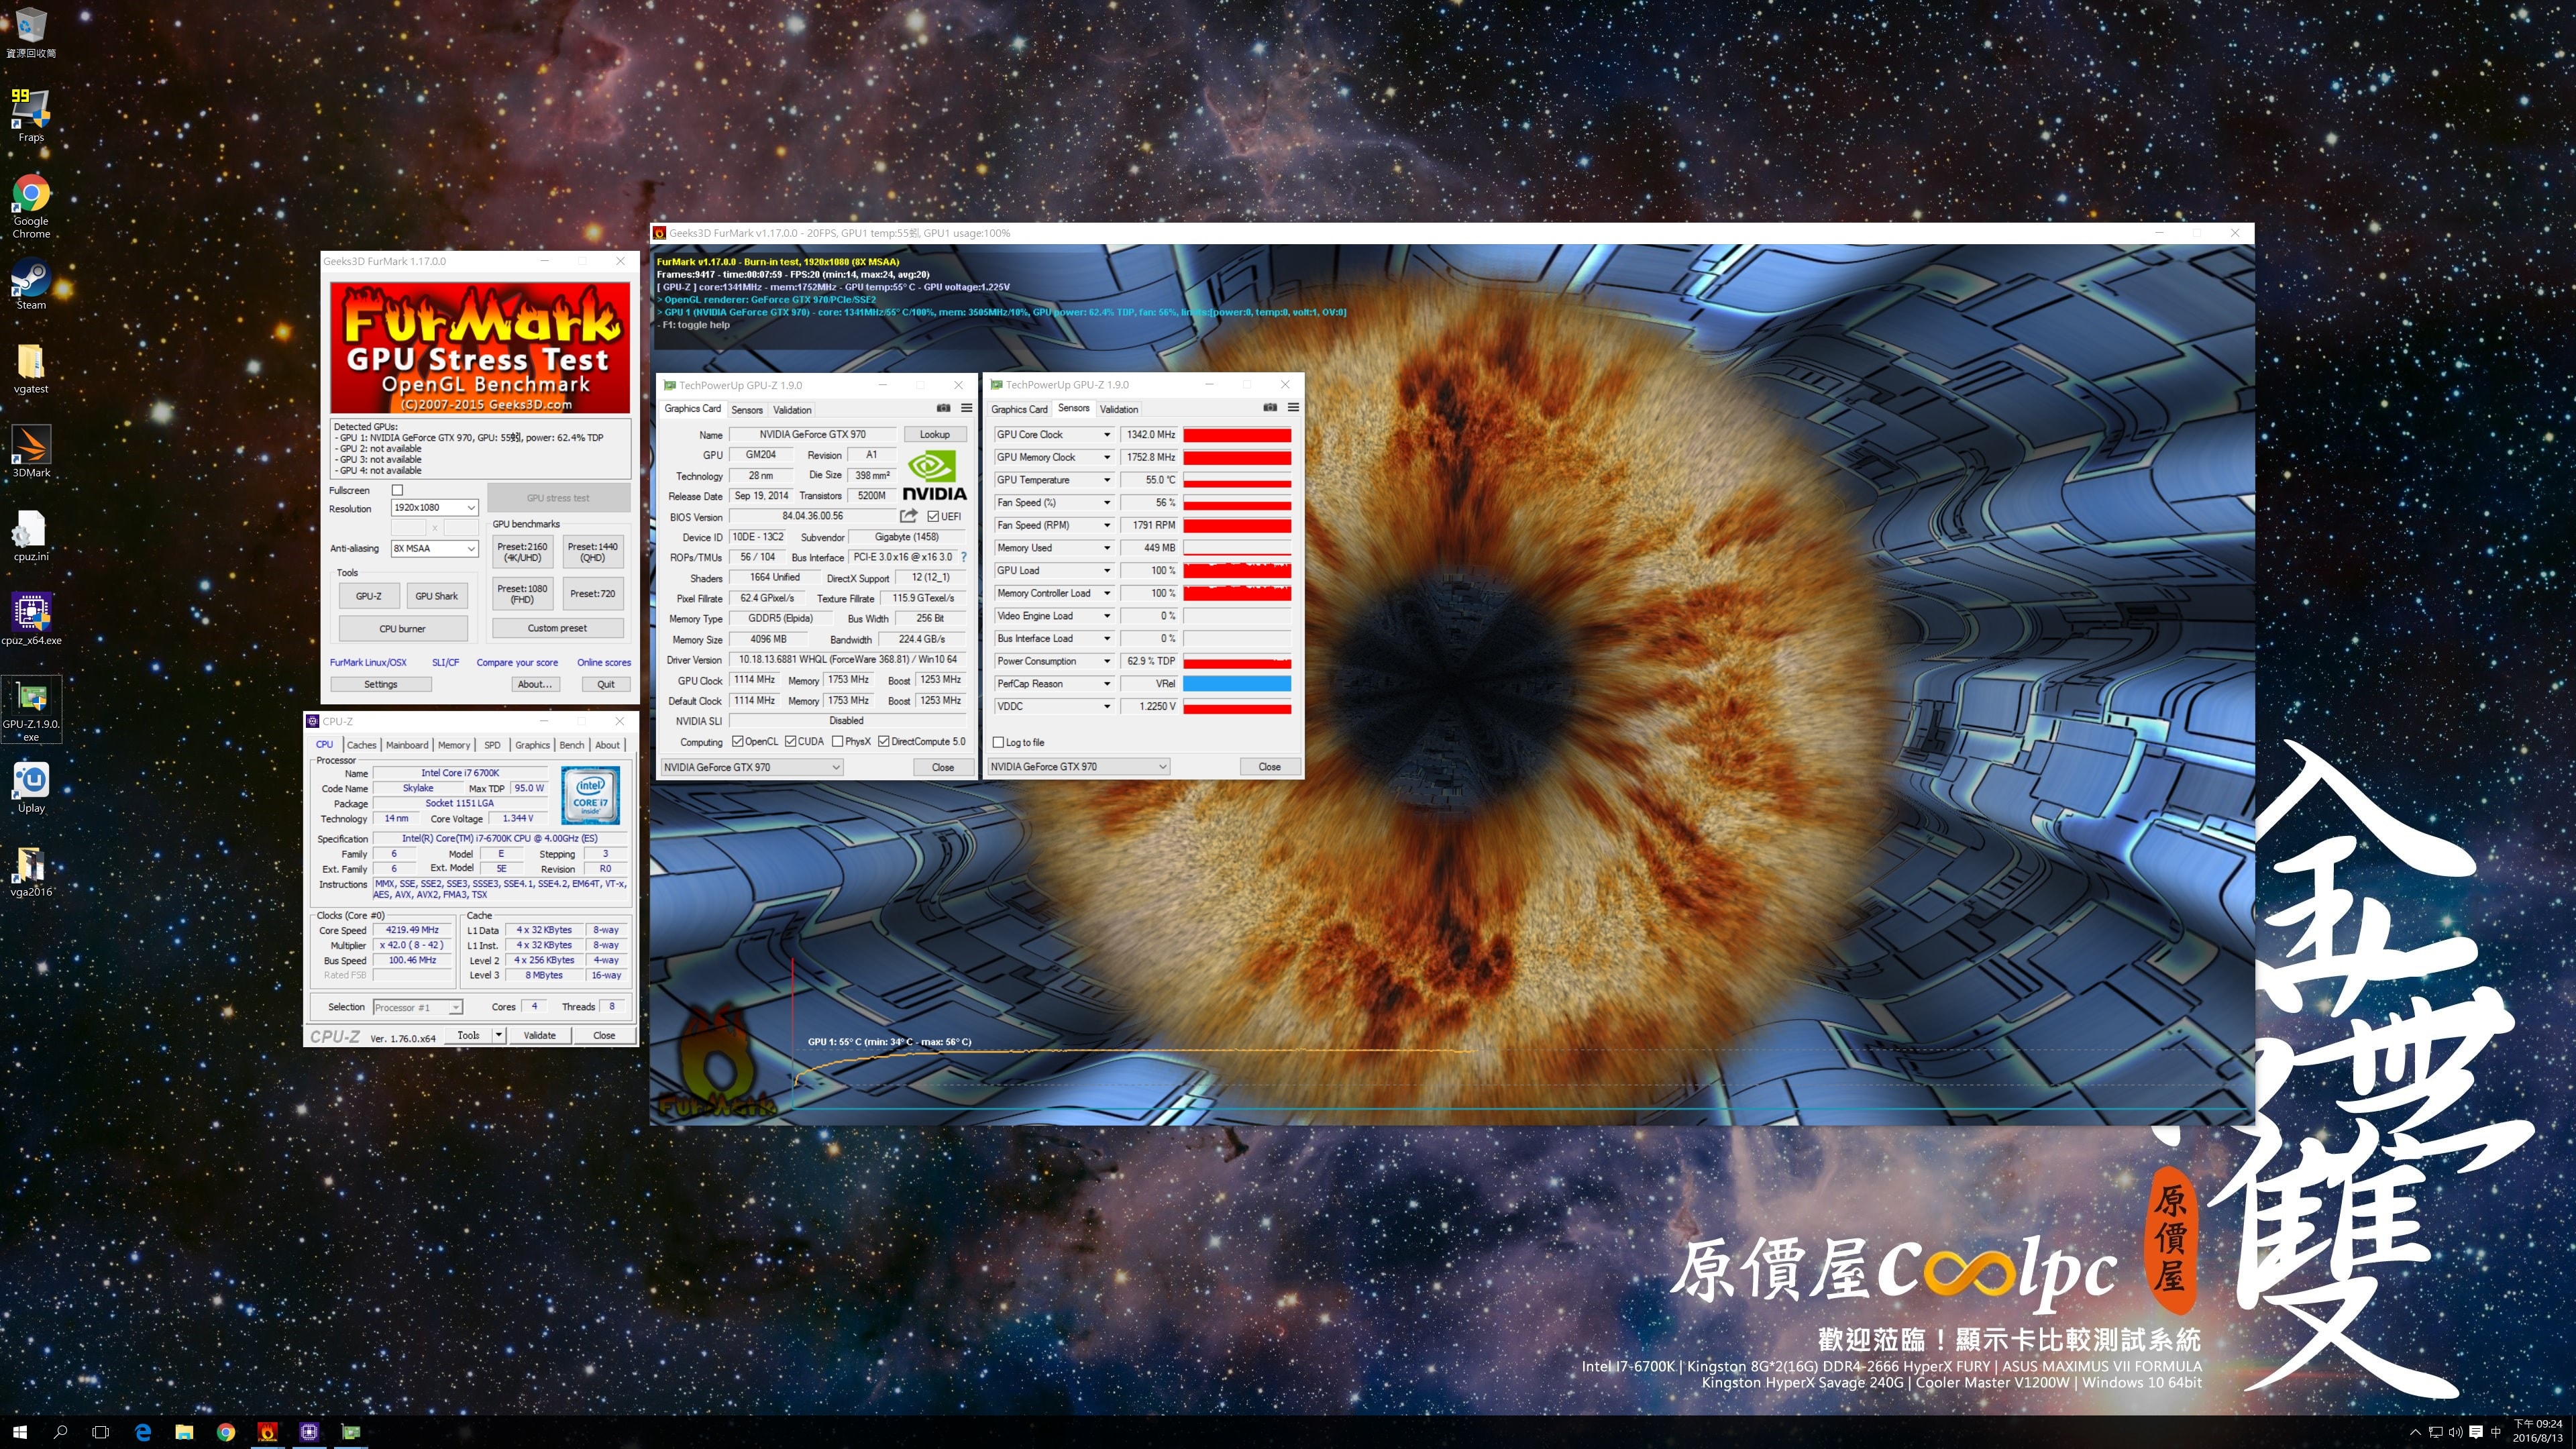The width and height of the screenshot is (2576, 1449).
Task: Open the Anti-aliasing 8X MSAA dropdown
Action: point(434,548)
